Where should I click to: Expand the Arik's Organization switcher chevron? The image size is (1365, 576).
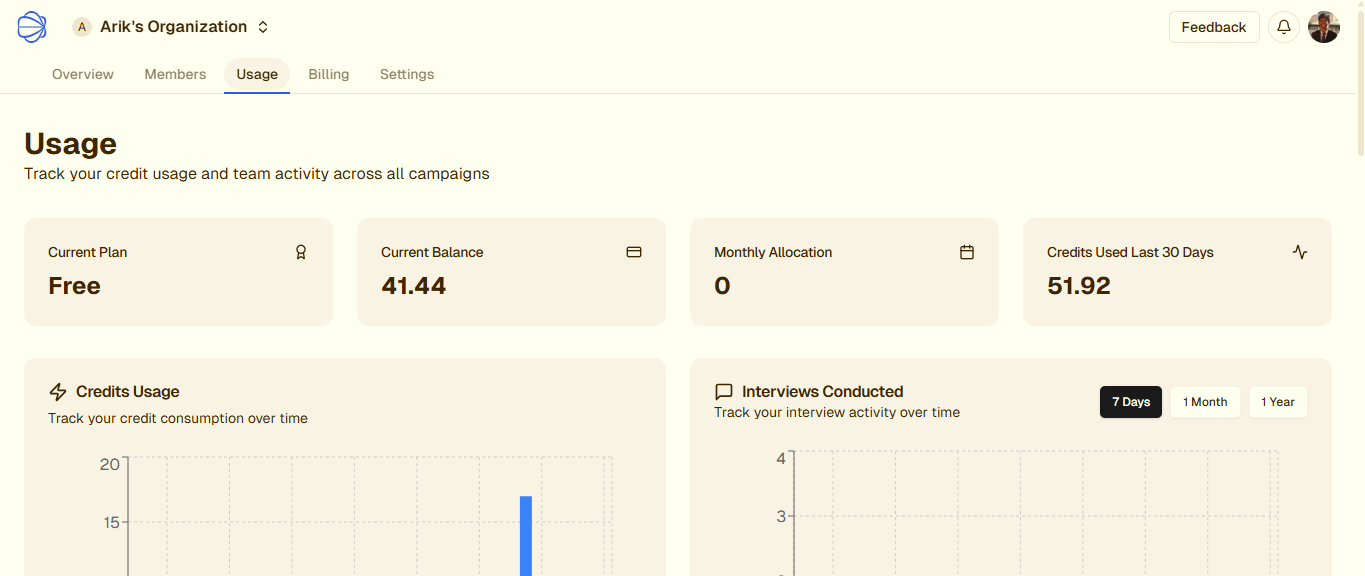pos(263,27)
